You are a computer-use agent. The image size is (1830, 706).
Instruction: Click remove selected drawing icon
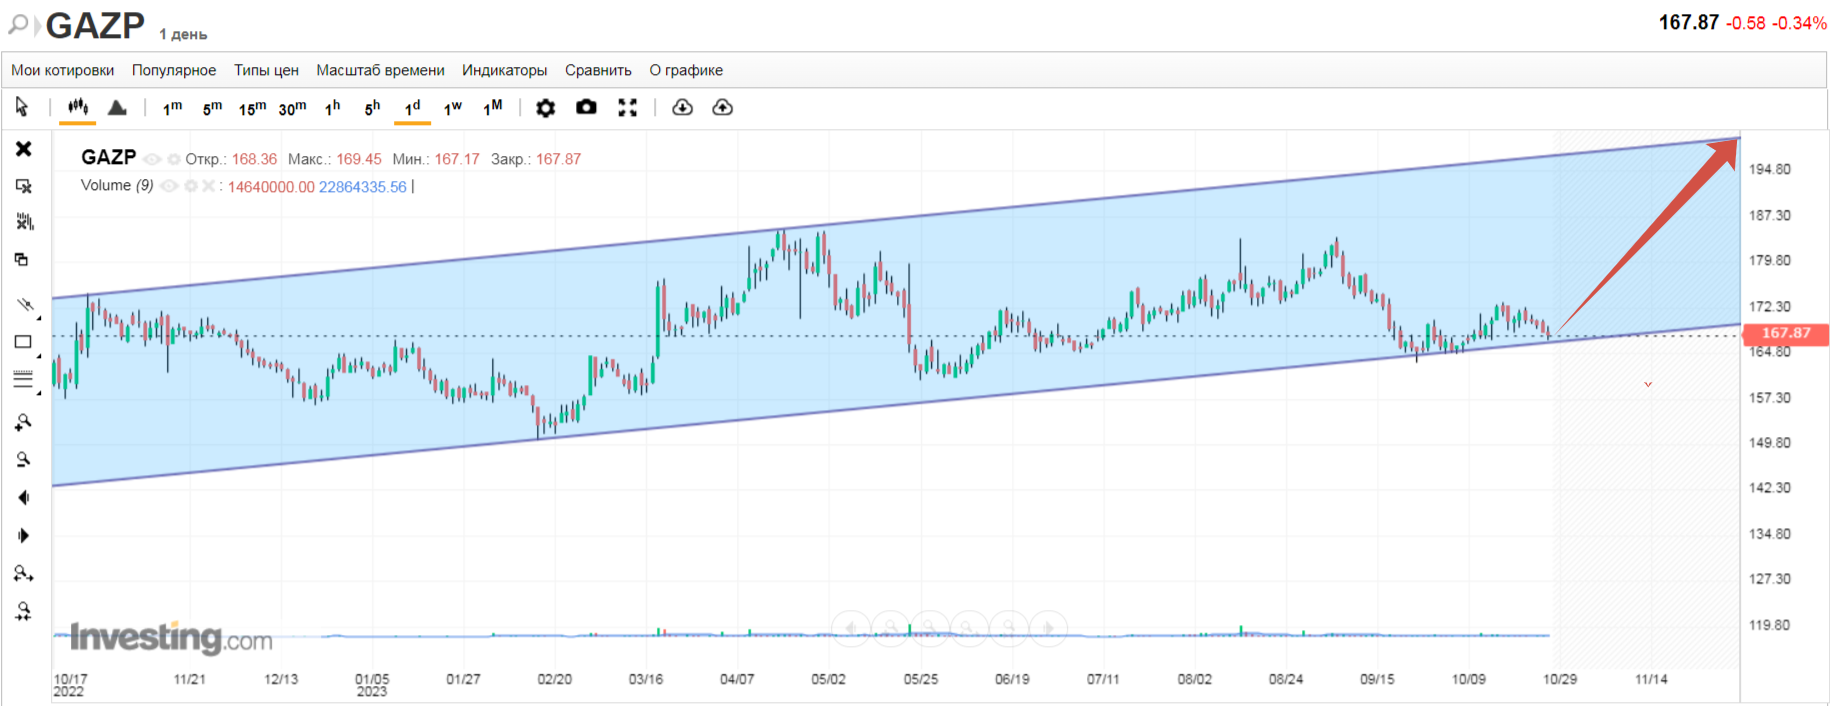pos(24,186)
